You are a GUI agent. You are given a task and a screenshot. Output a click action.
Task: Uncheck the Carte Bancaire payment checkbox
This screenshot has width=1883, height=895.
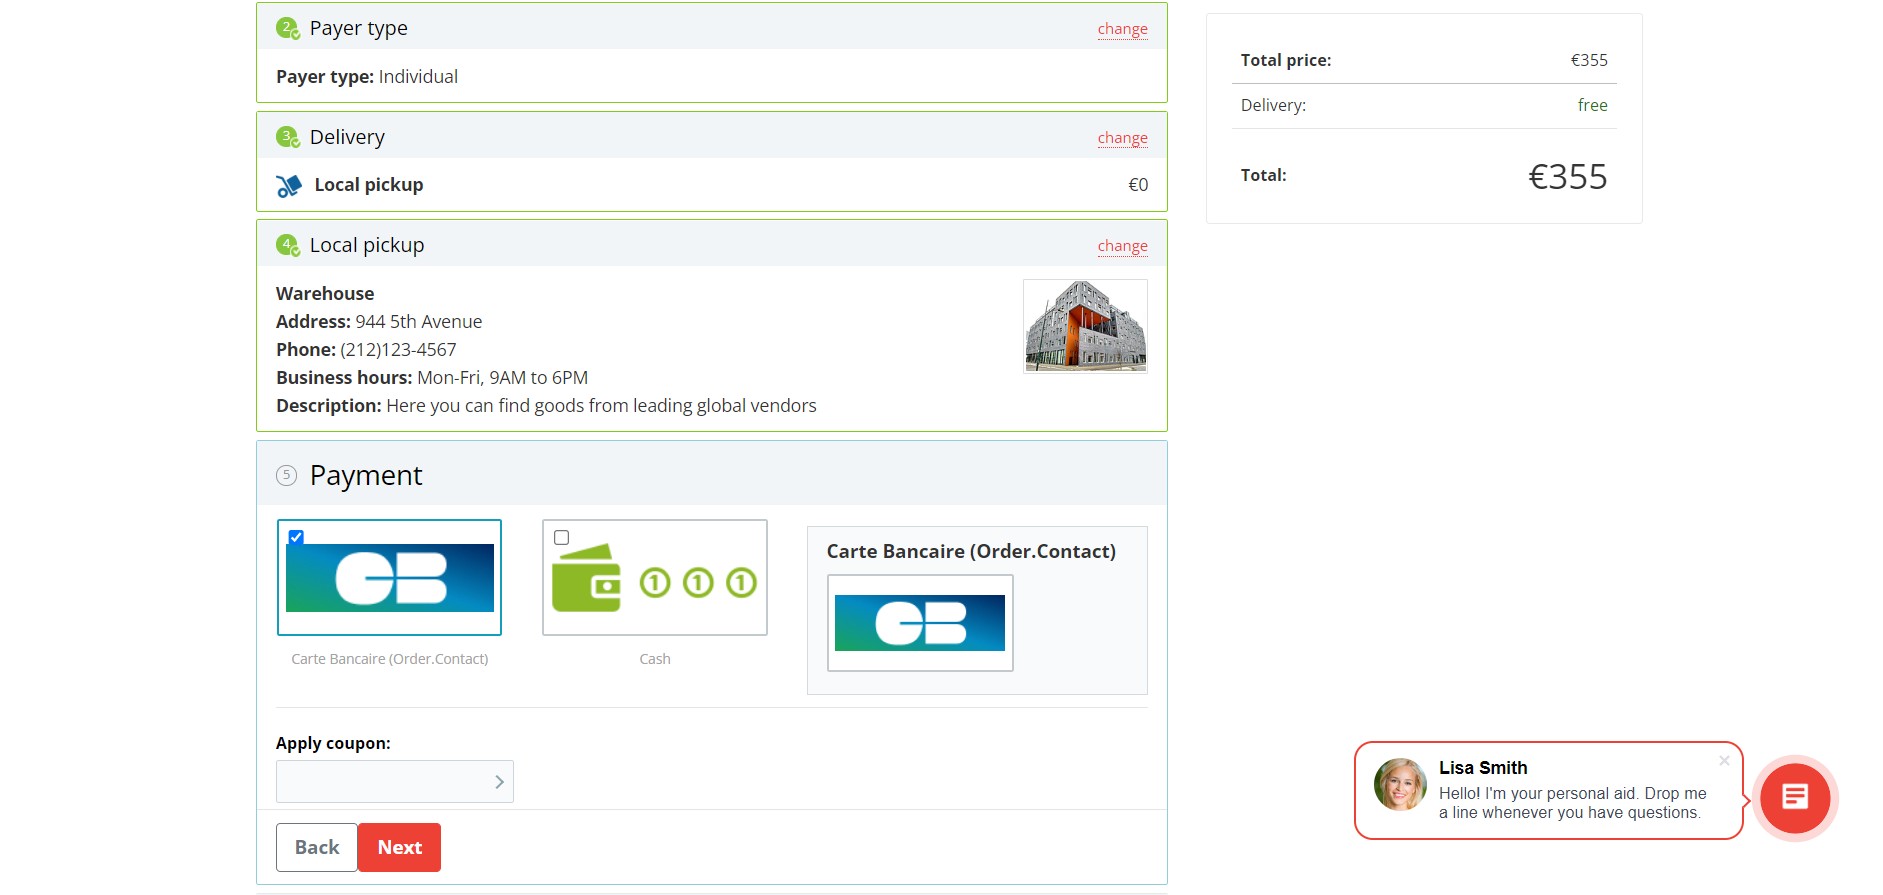click(x=296, y=537)
